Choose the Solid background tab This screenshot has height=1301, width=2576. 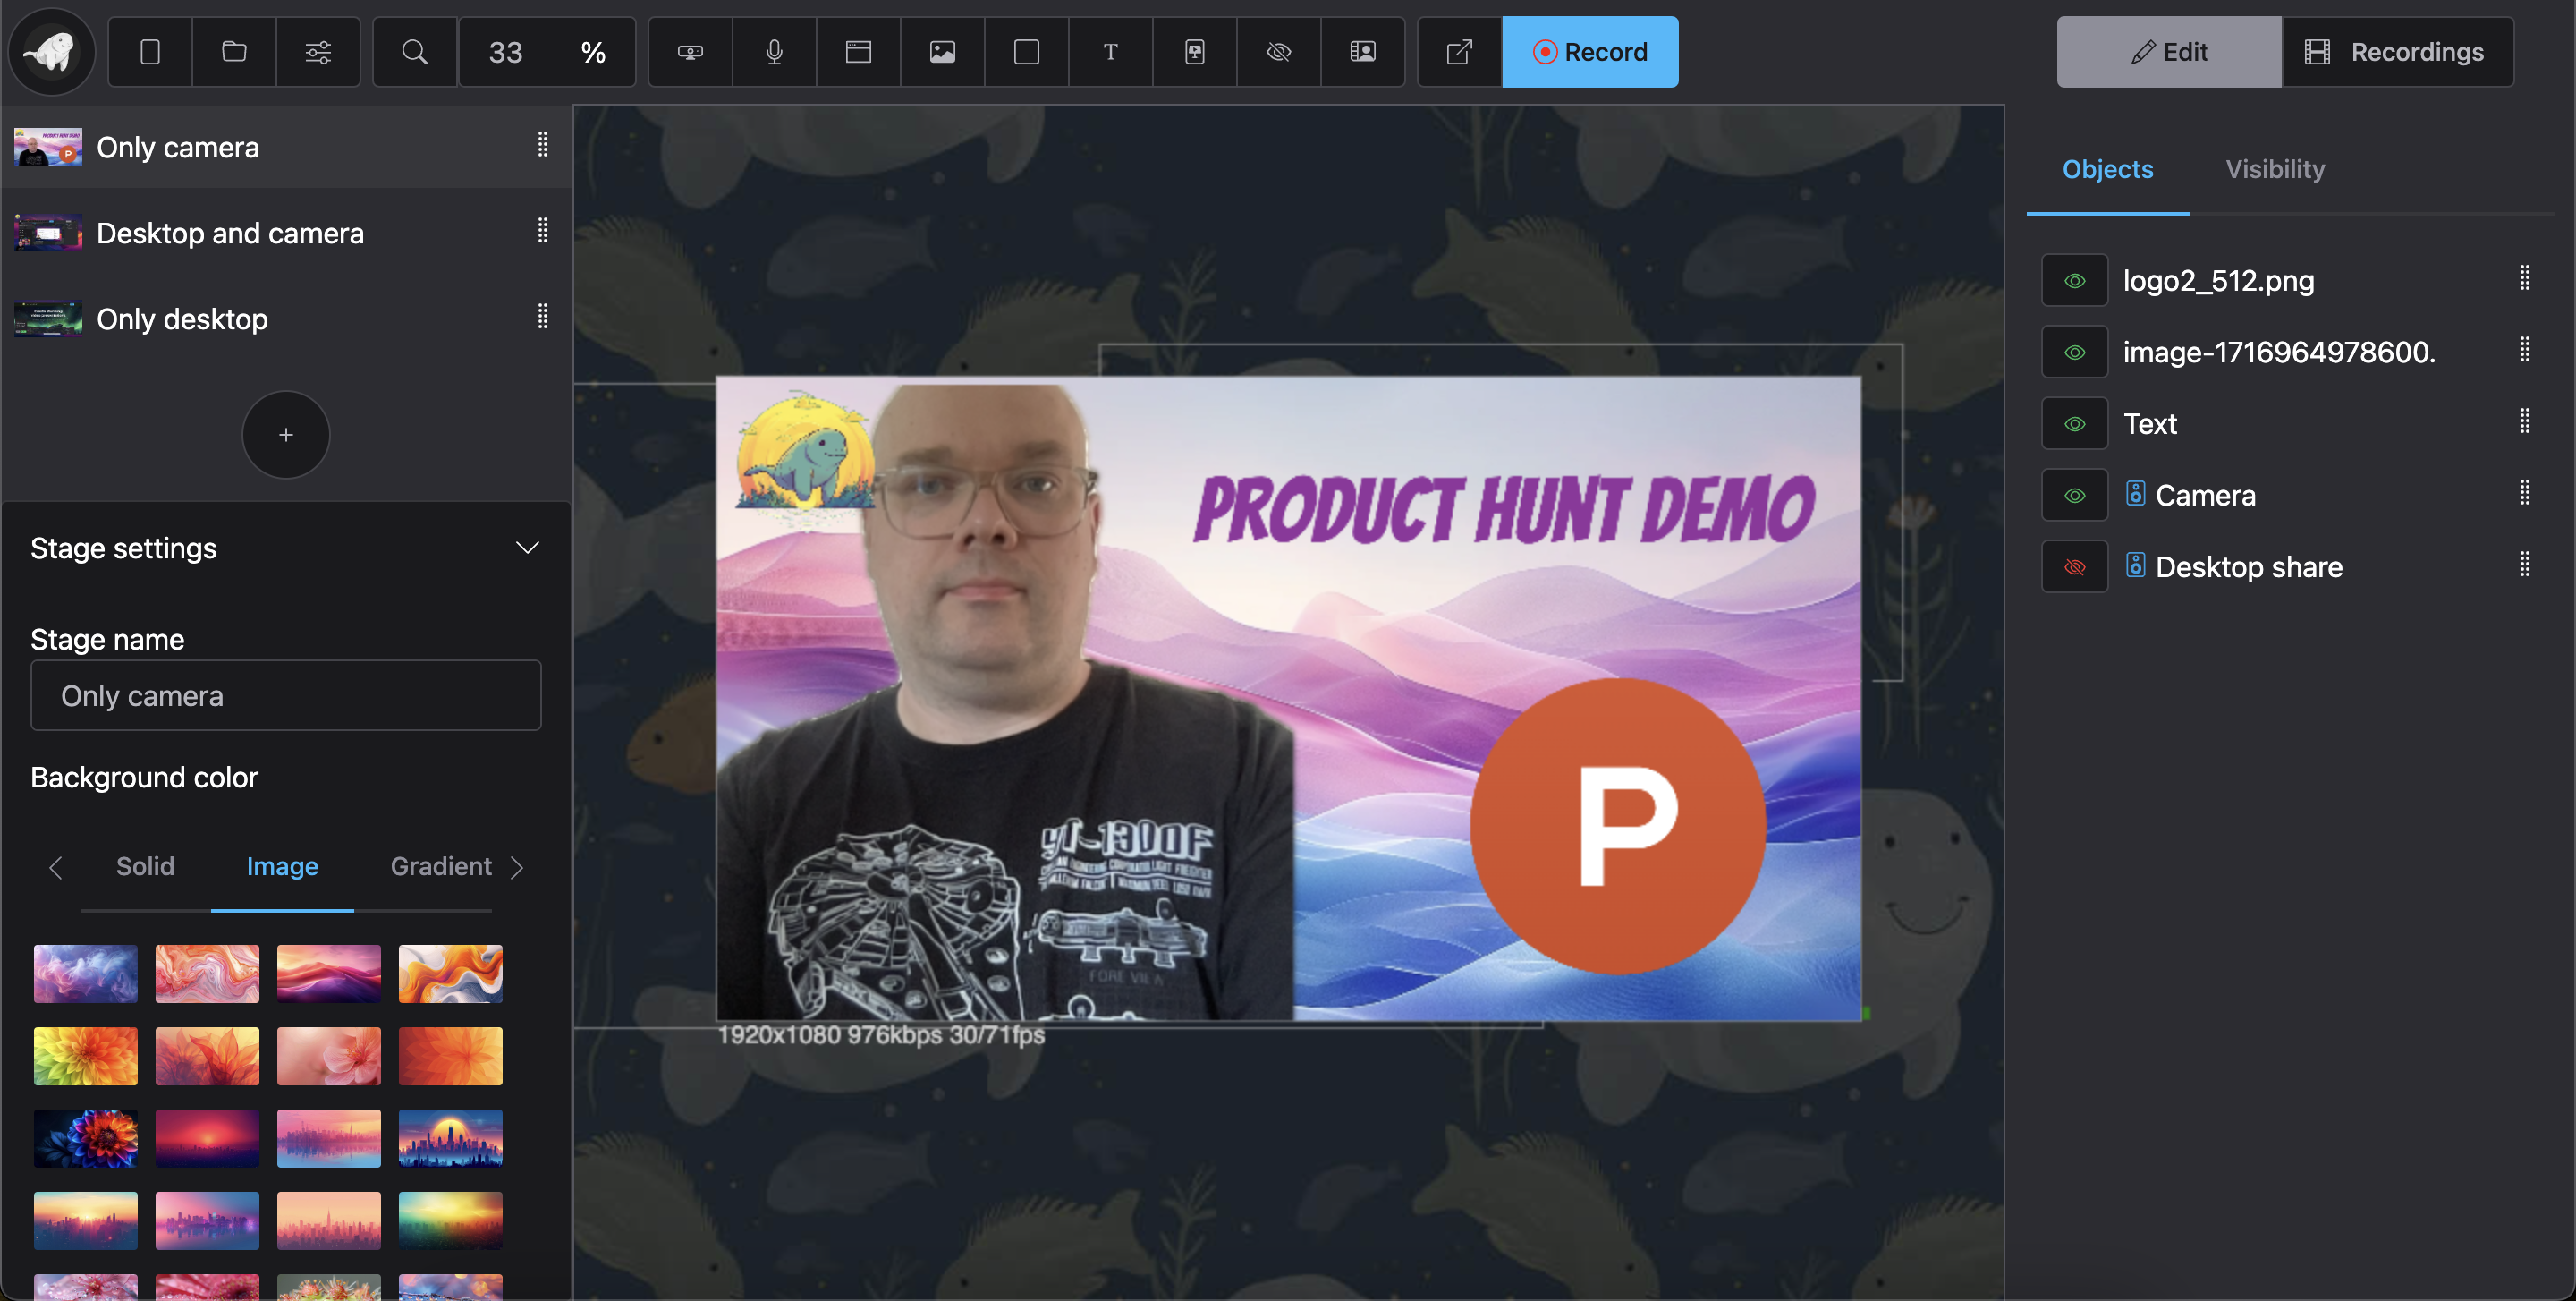pyautogui.click(x=145, y=866)
